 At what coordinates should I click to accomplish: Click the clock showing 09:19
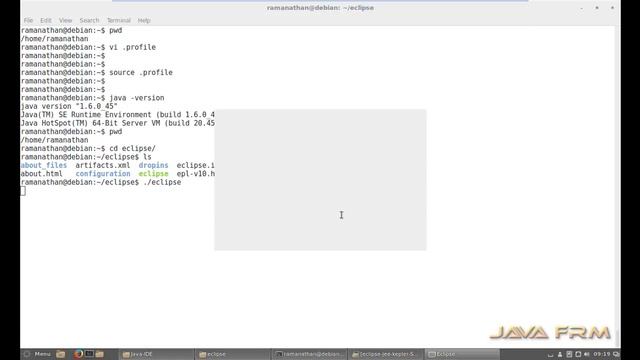(x=602, y=354)
